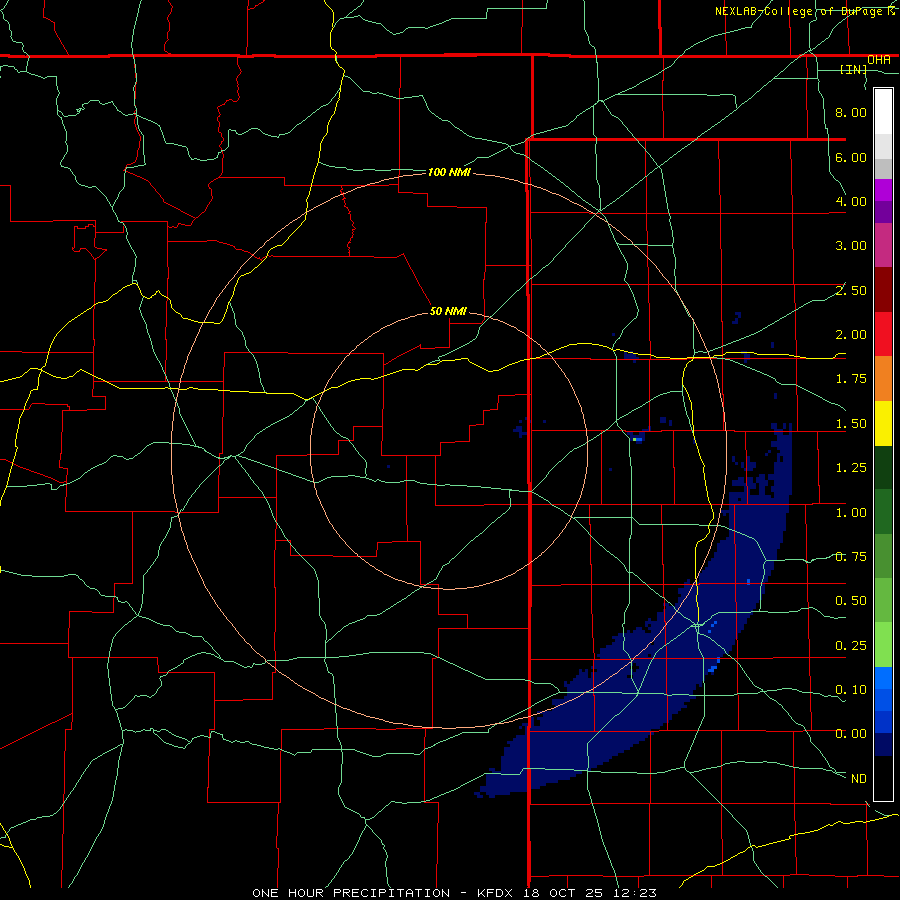Select the dark red swatch beside 2.50
Screen dimensions: 900x900
point(883,290)
